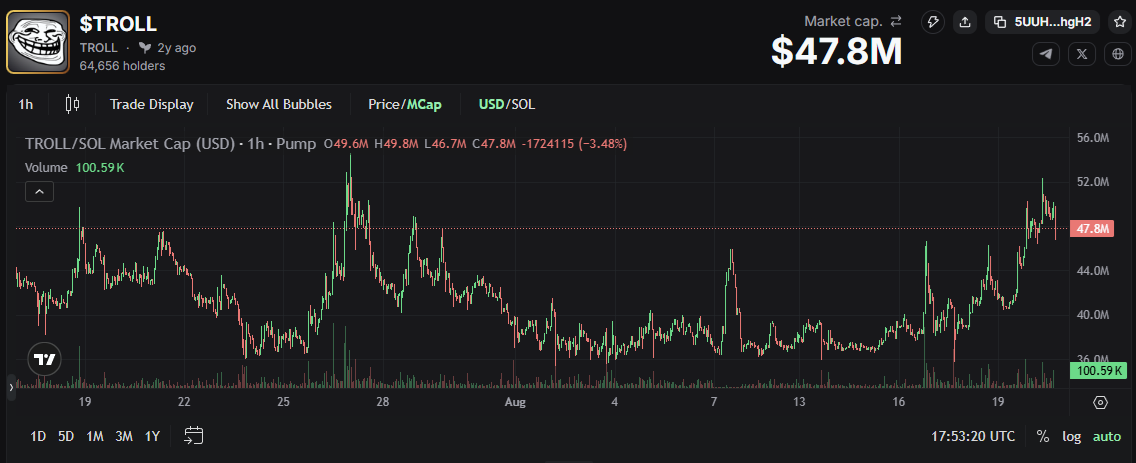Select the 3M range
Screen dimensions: 1136x463
[124, 436]
